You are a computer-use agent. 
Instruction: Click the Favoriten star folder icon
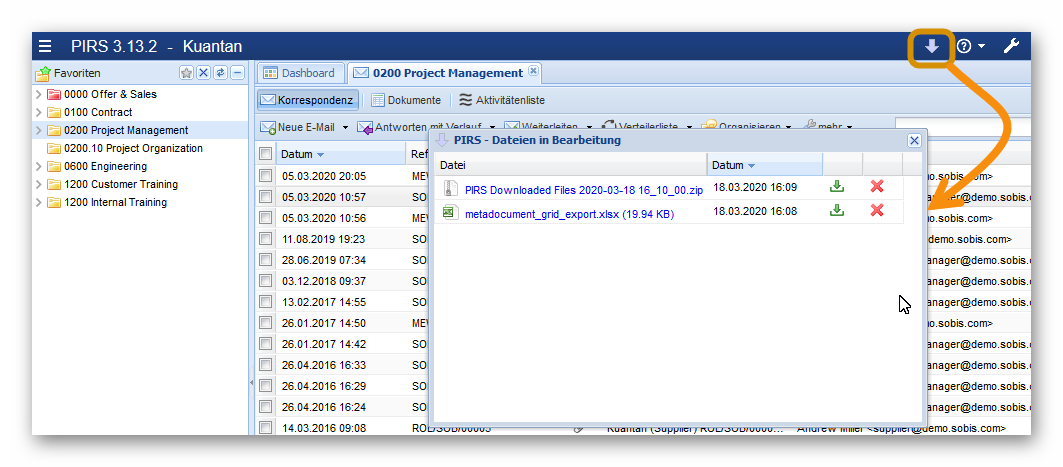(43, 72)
